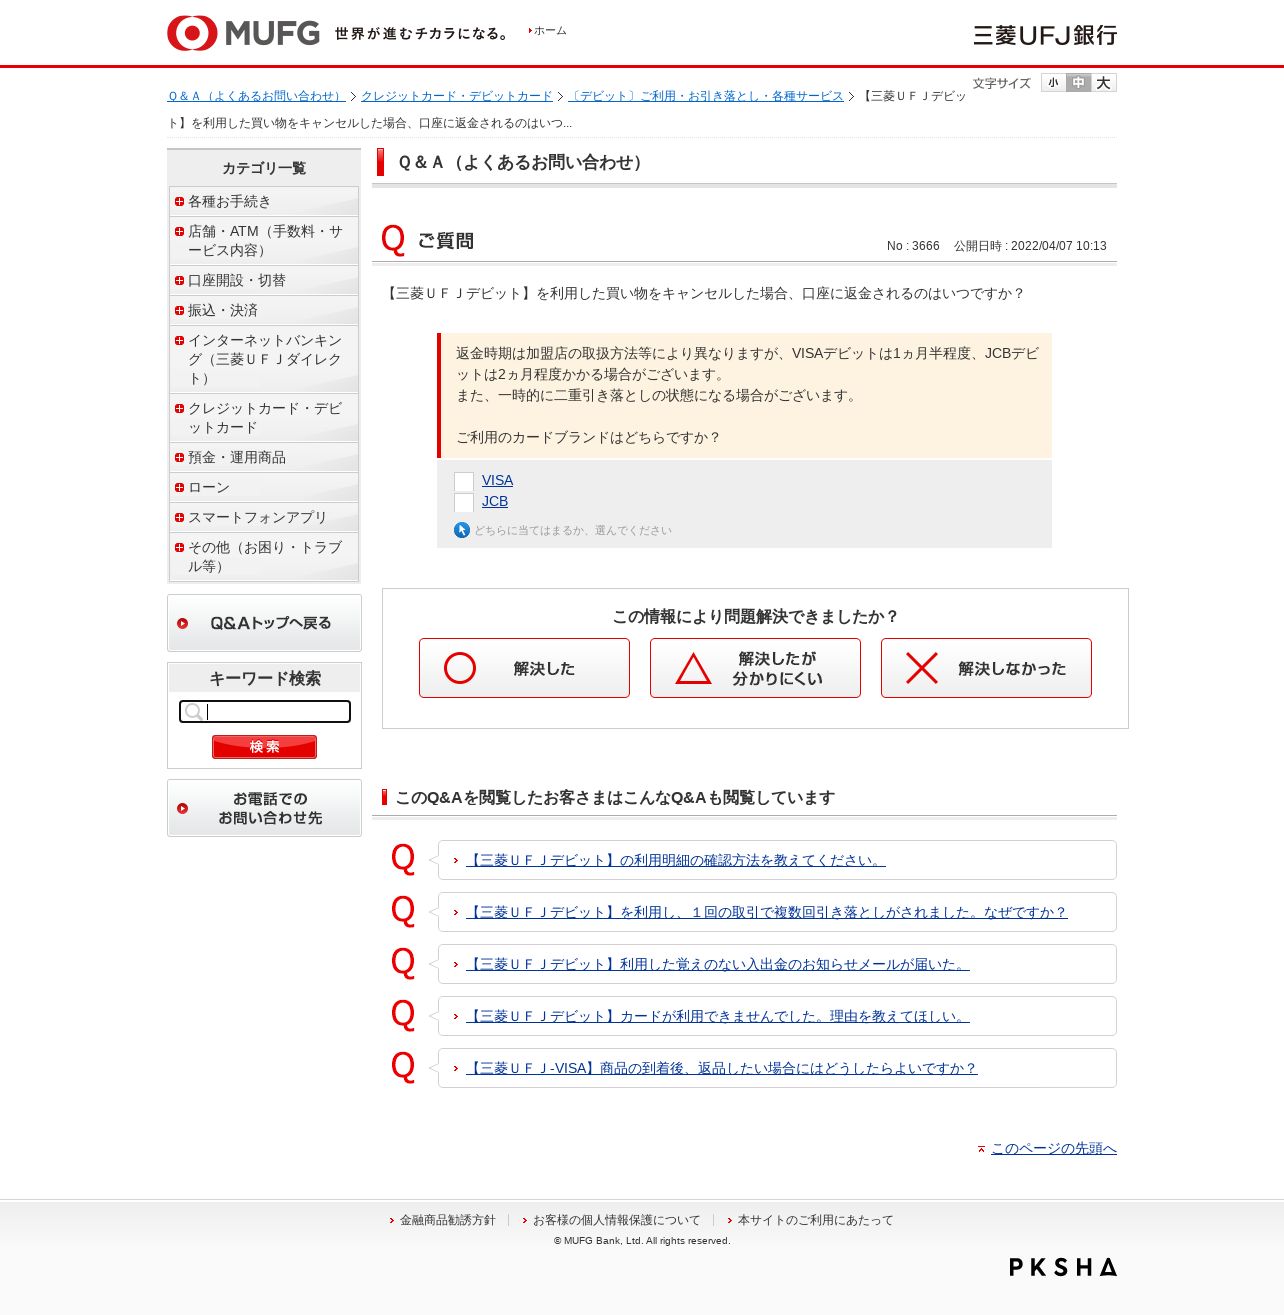This screenshot has width=1284, height=1315.
Task: Open 金融商品勧誘方針 footer link
Action: [447, 1220]
